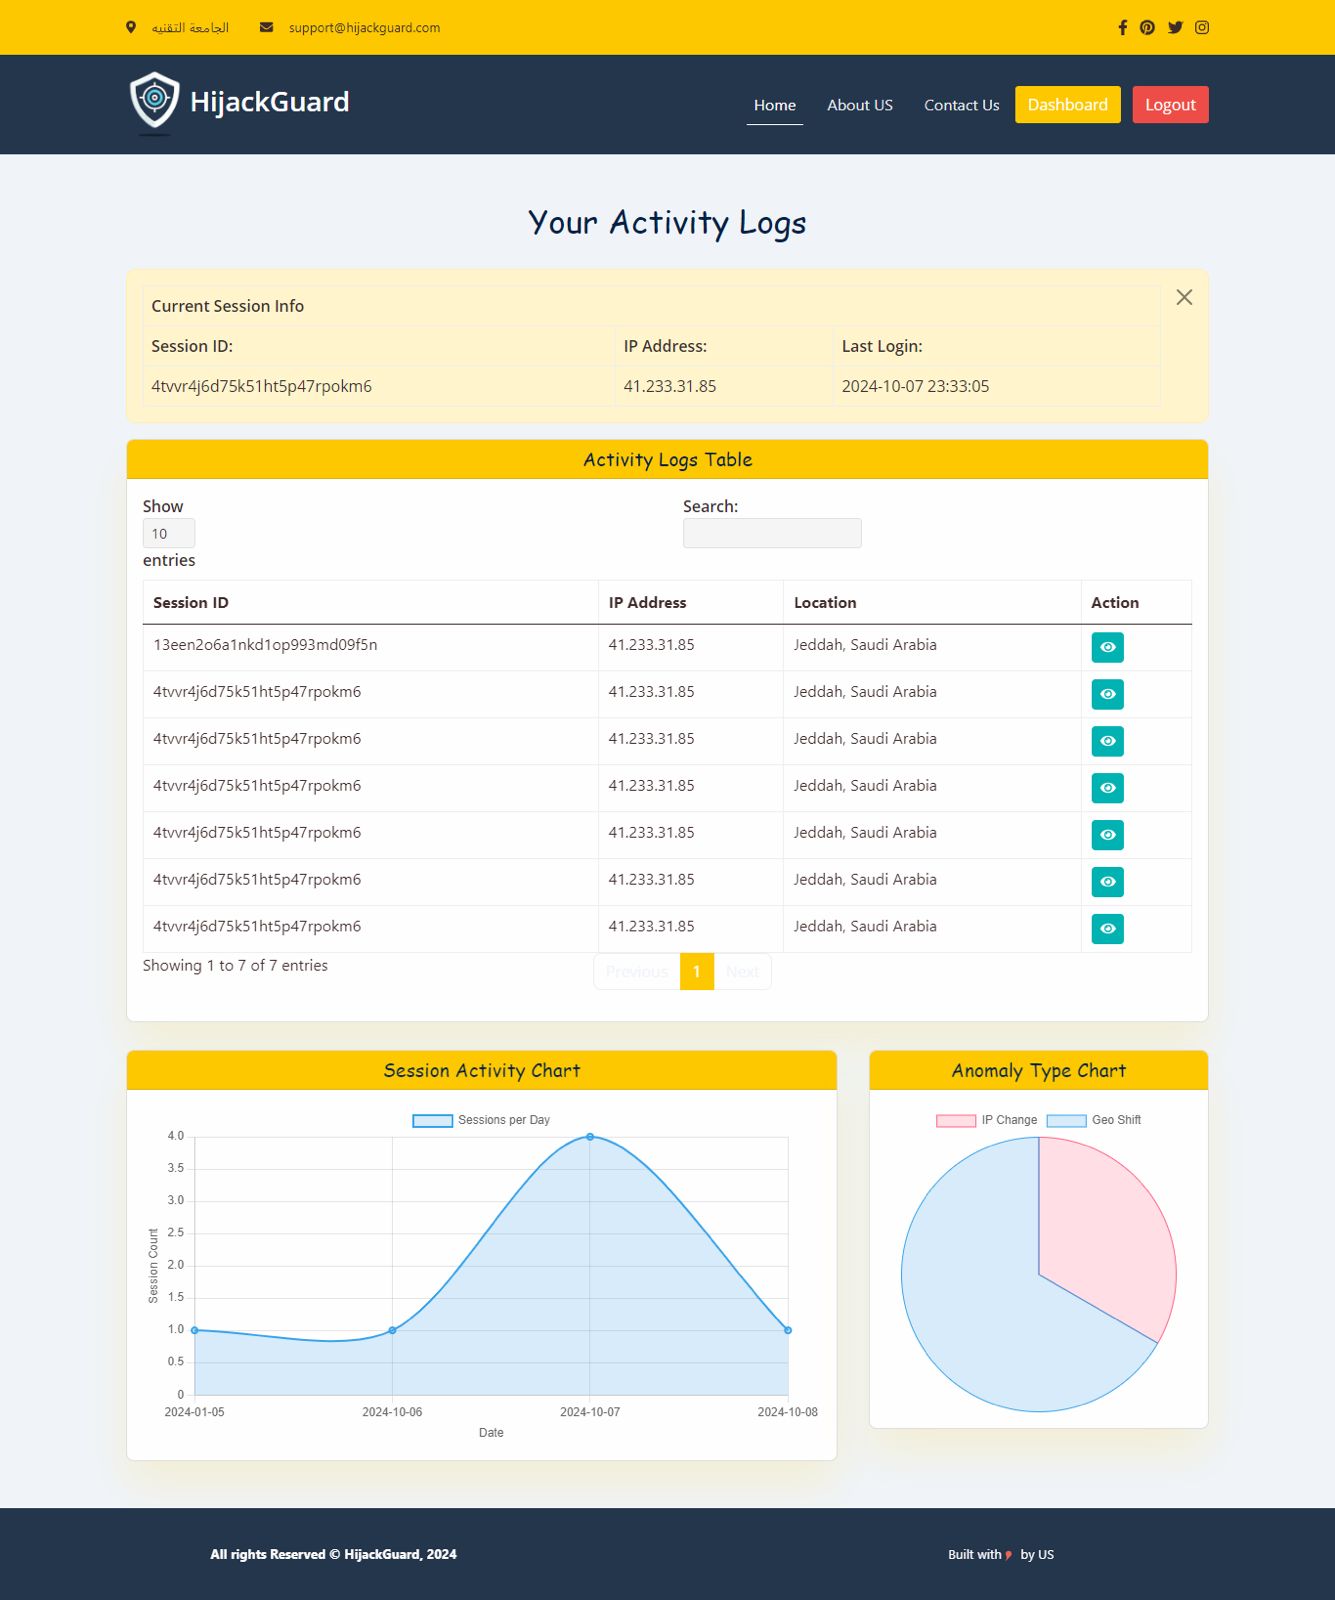The image size is (1335, 1600).
Task: Go to About US nav item
Action: (x=859, y=105)
